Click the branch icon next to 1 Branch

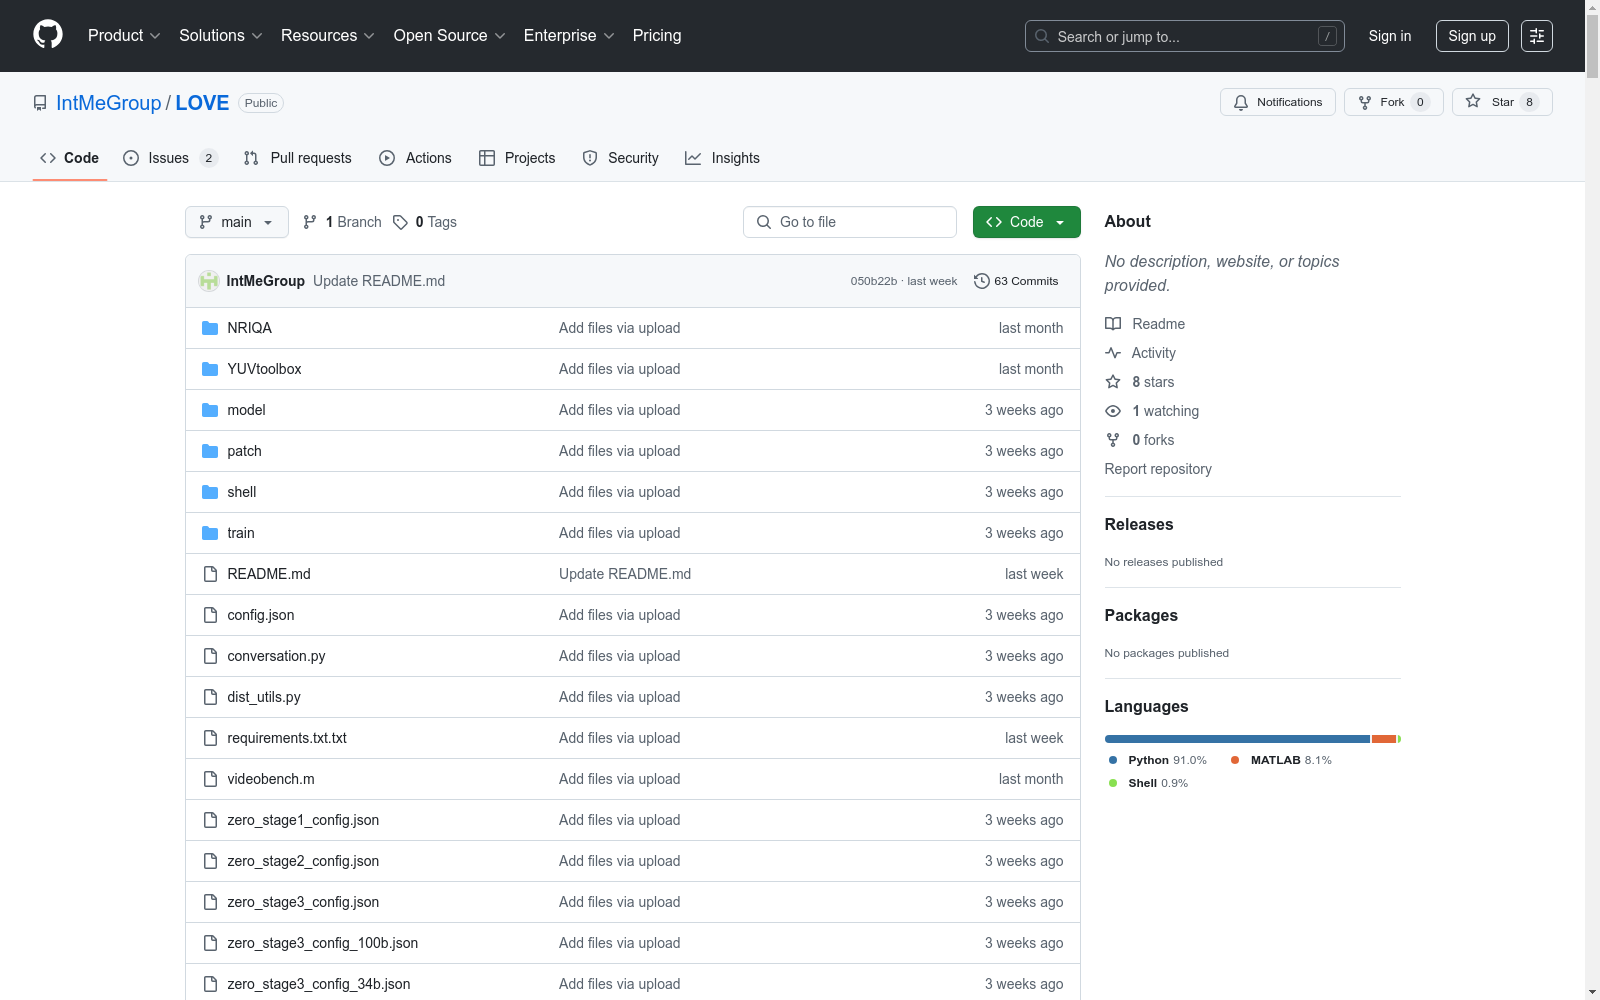point(310,222)
